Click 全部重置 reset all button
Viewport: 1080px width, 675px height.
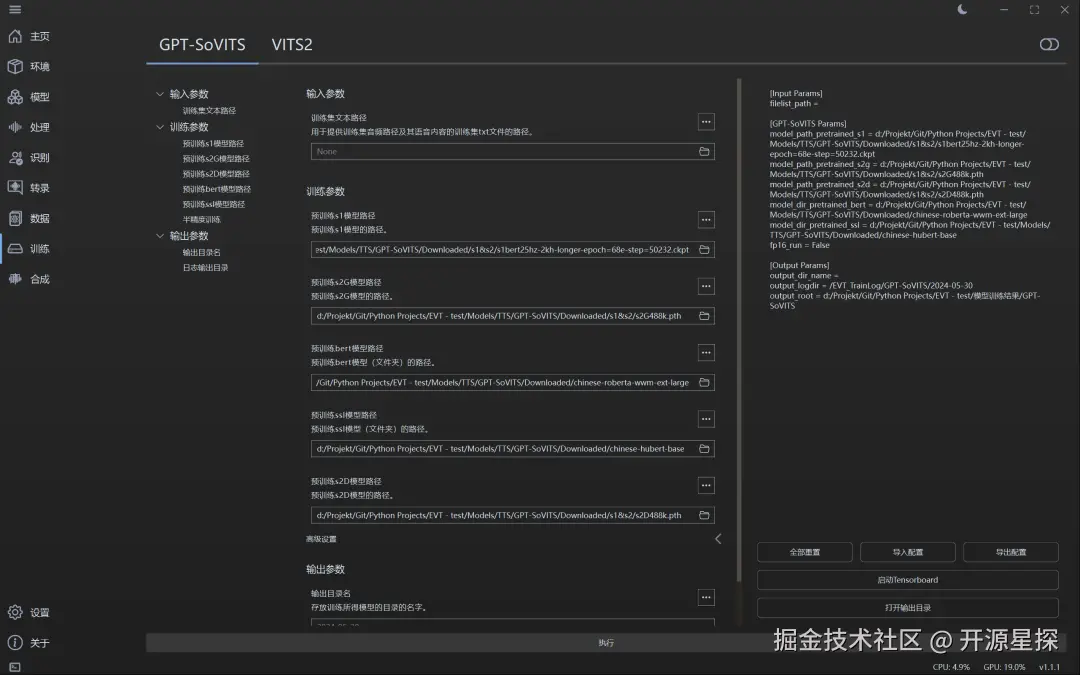coord(804,552)
